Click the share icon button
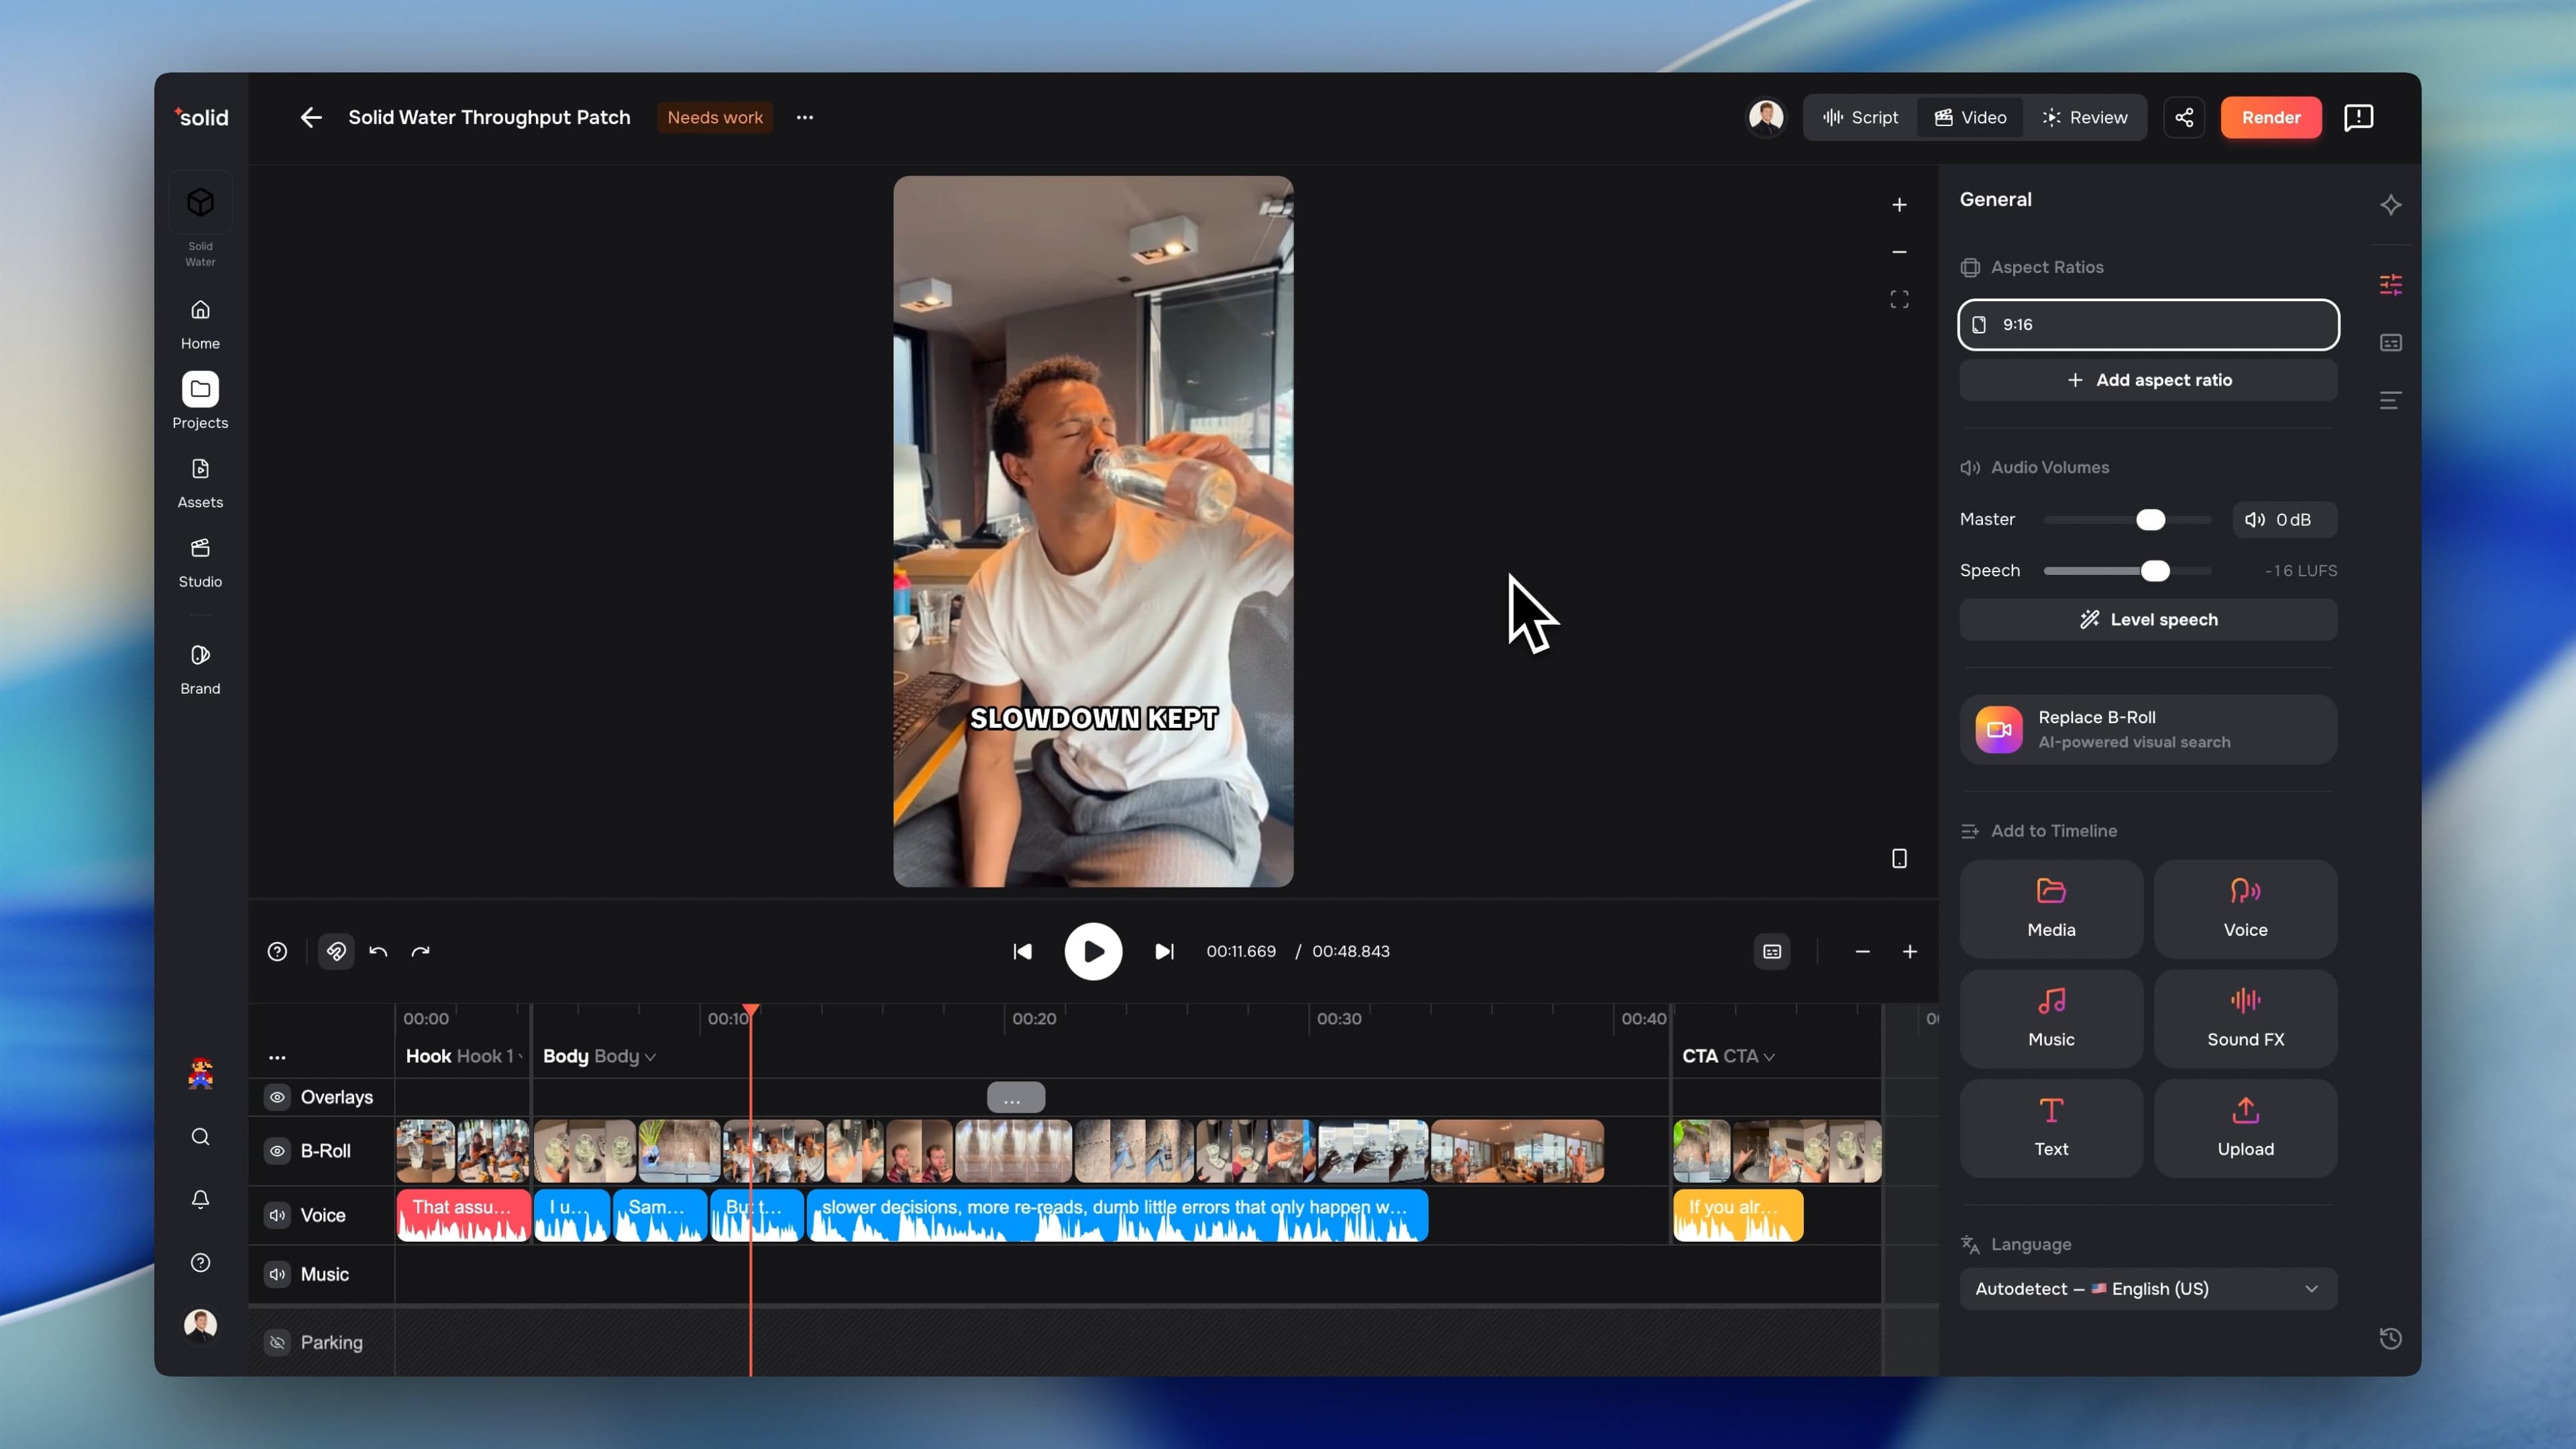Screen dimensions: 2576x1449 (2184, 117)
